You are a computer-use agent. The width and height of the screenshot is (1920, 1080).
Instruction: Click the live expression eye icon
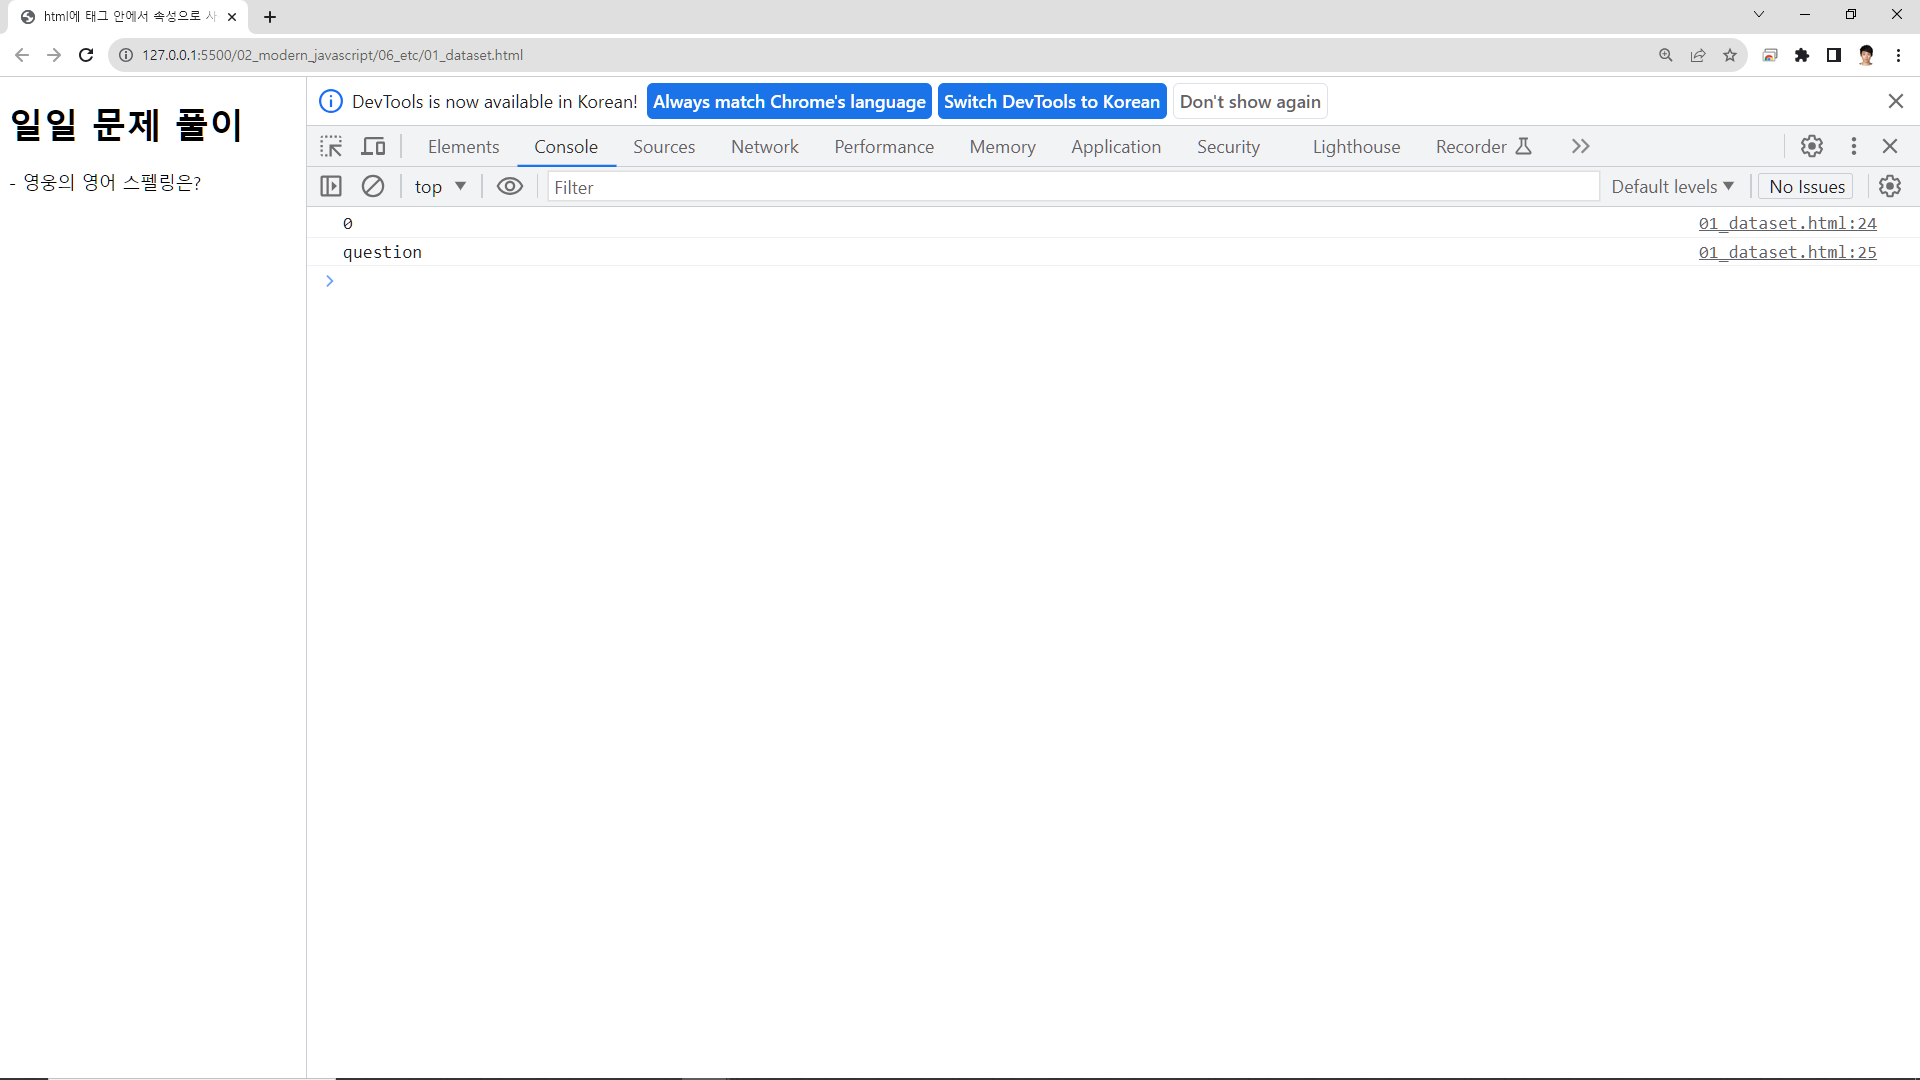(x=510, y=187)
